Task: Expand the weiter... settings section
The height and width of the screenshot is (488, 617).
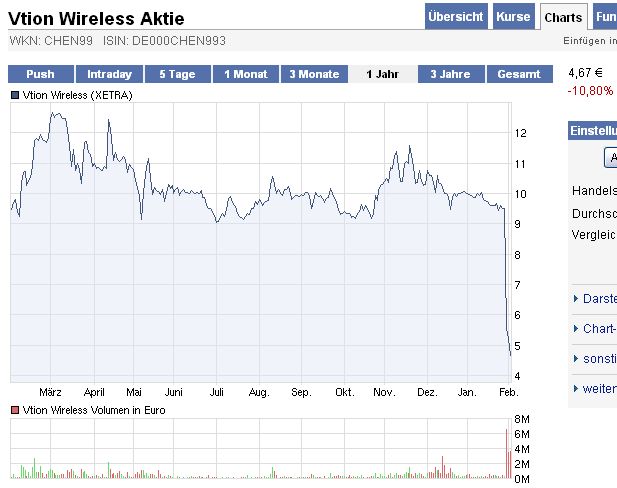Action: point(595,389)
